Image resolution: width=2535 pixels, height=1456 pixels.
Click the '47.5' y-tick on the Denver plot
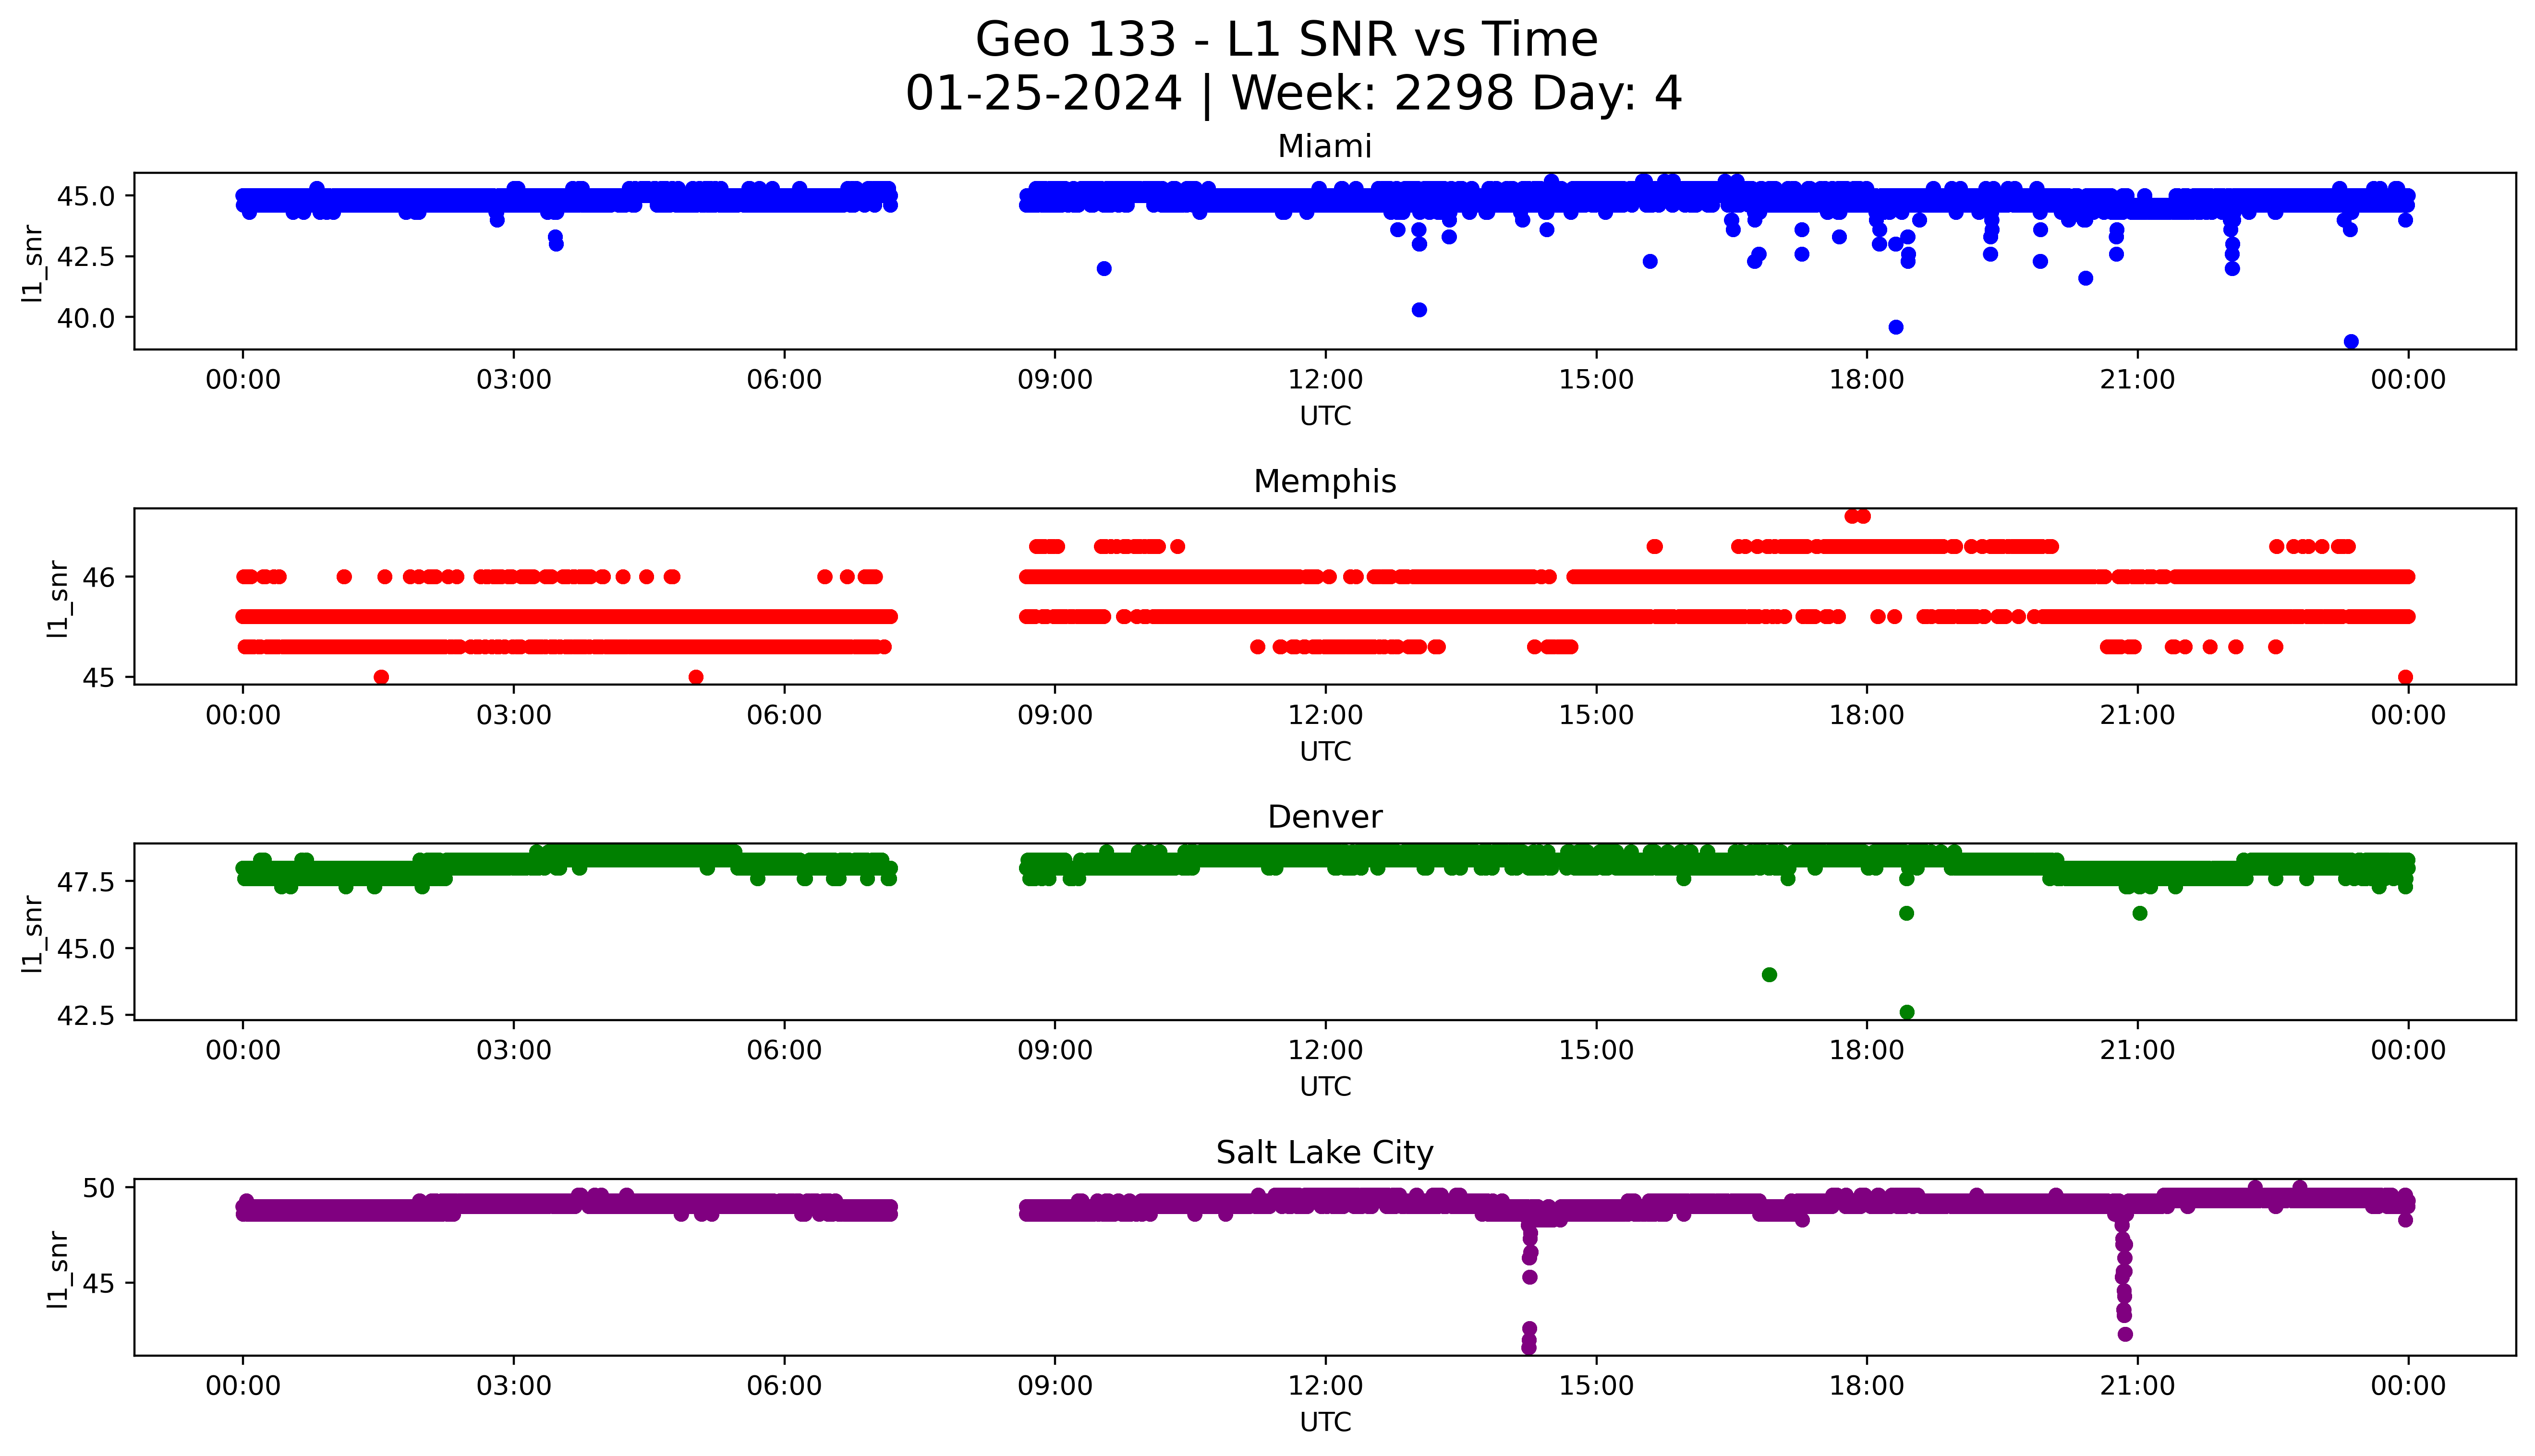pos(87,882)
